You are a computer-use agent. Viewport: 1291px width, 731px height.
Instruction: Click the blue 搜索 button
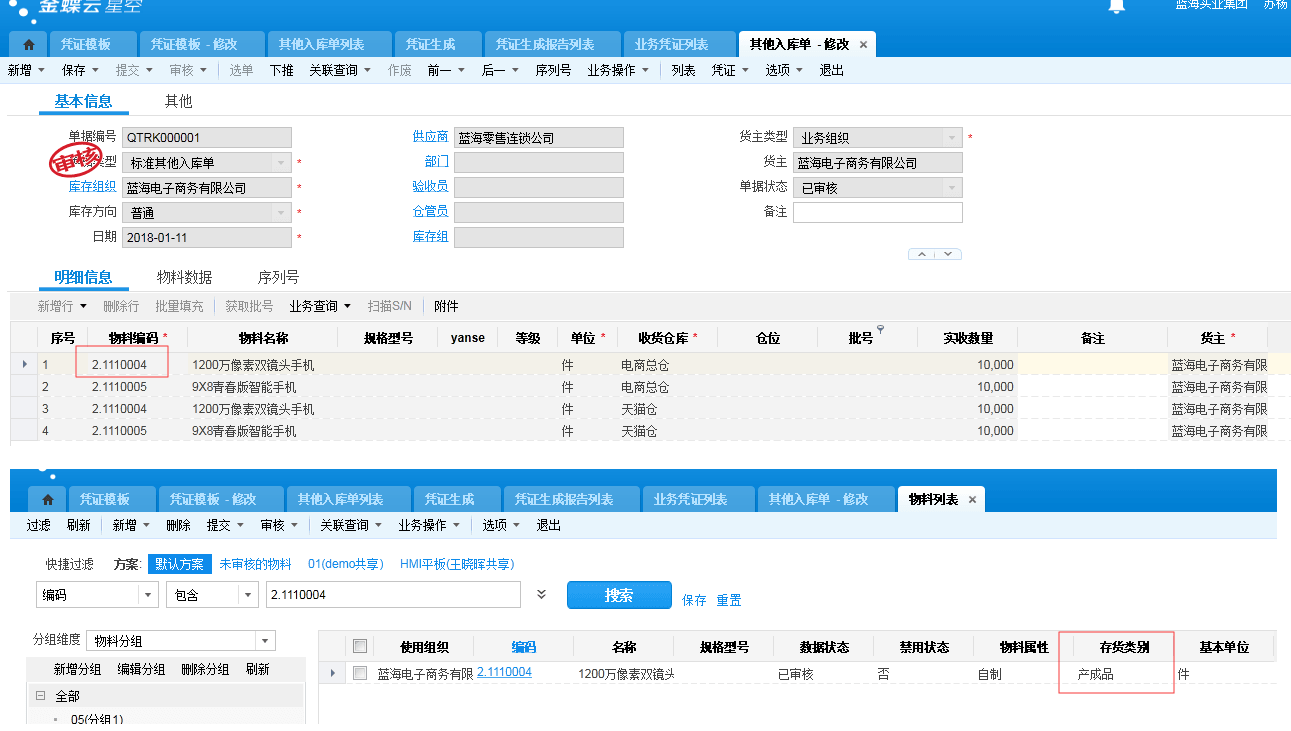click(618, 595)
